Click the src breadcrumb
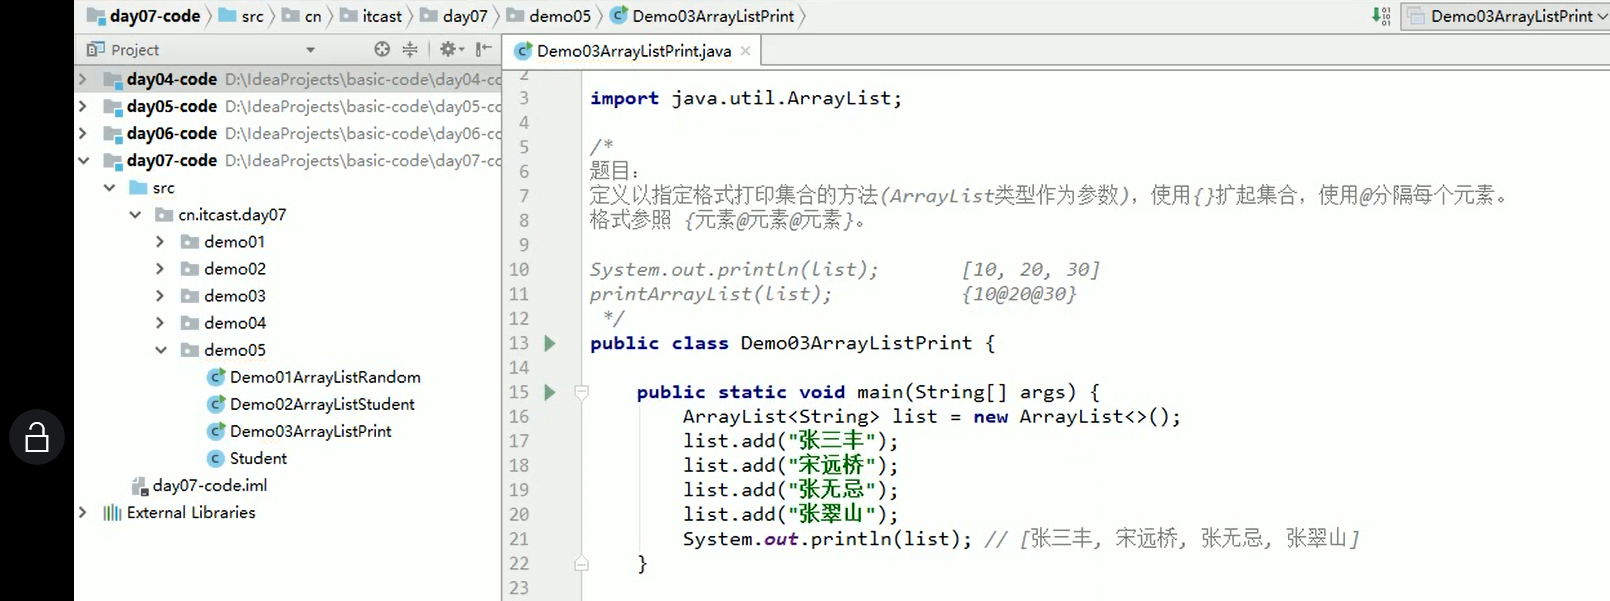The image size is (1610, 601). tap(241, 16)
